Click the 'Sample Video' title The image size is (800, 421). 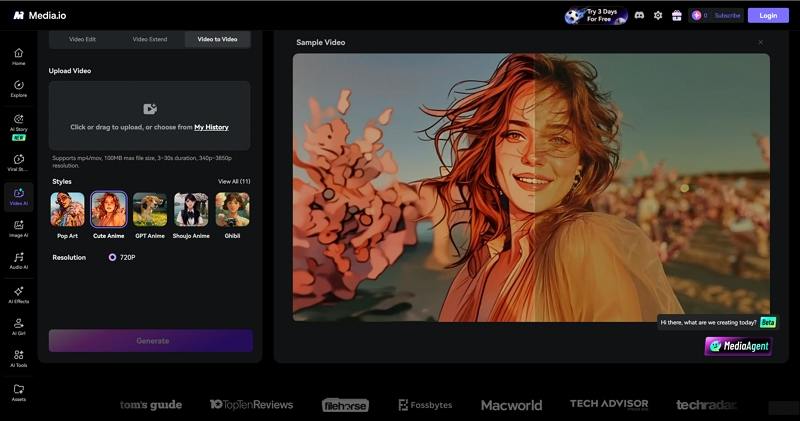320,42
